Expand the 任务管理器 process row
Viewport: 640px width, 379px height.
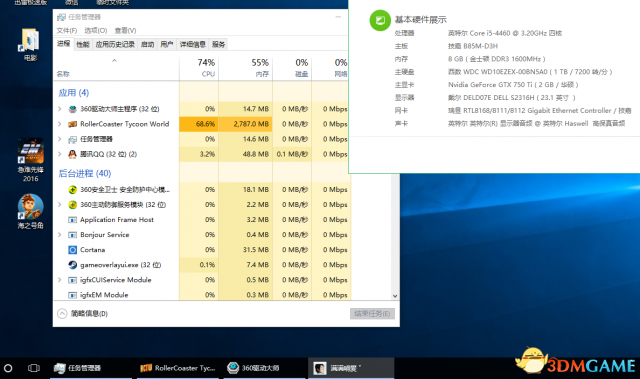tap(60, 139)
